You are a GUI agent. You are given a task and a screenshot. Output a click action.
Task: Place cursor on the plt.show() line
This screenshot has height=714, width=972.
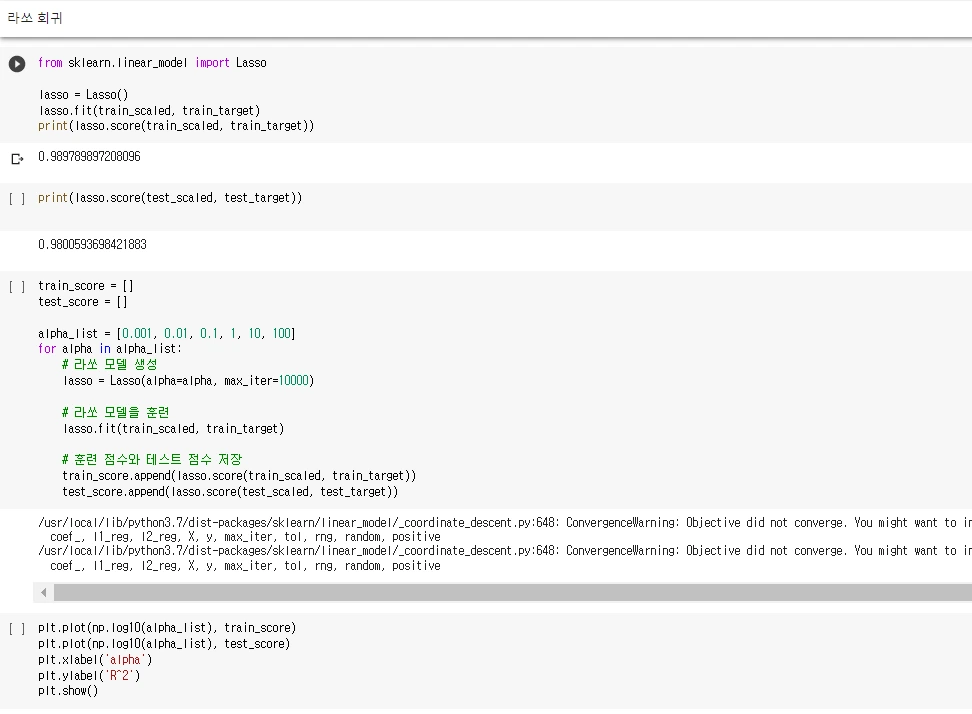68,691
